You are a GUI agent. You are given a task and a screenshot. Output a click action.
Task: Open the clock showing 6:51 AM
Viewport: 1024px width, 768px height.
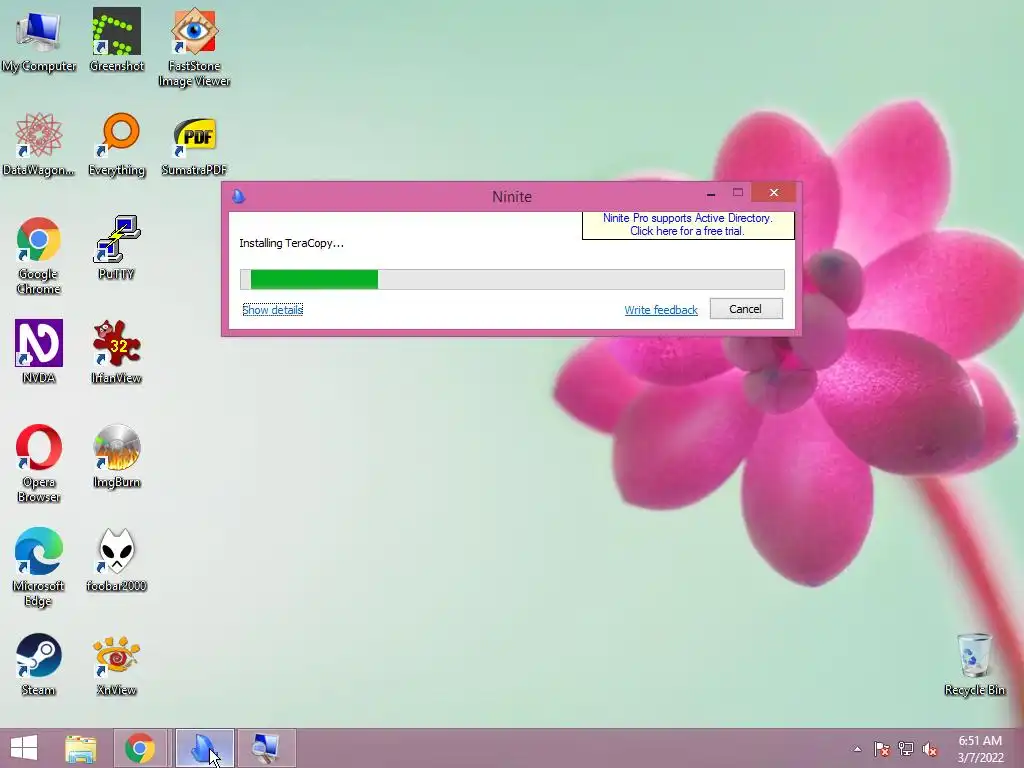coord(980,749)
